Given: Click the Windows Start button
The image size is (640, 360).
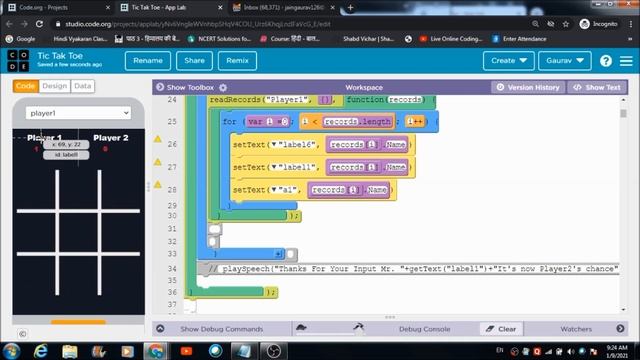Looking at the screenshot, I should coord(11,351).
